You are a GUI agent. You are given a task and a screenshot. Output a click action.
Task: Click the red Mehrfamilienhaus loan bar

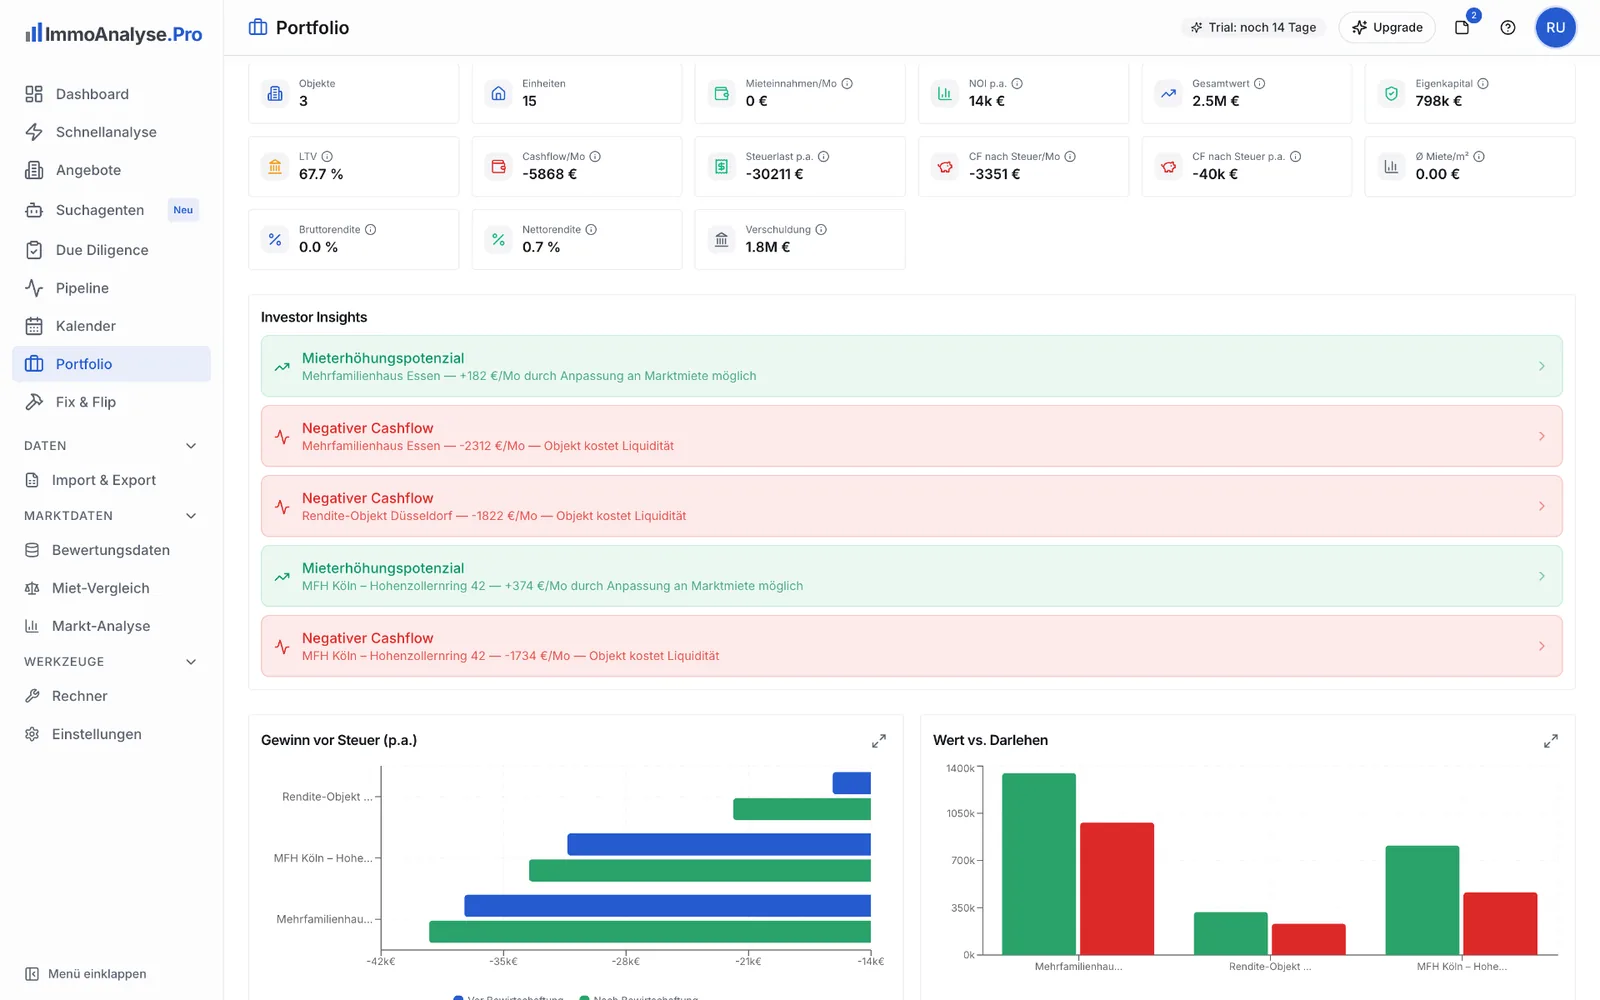[x=1117, y=889]
